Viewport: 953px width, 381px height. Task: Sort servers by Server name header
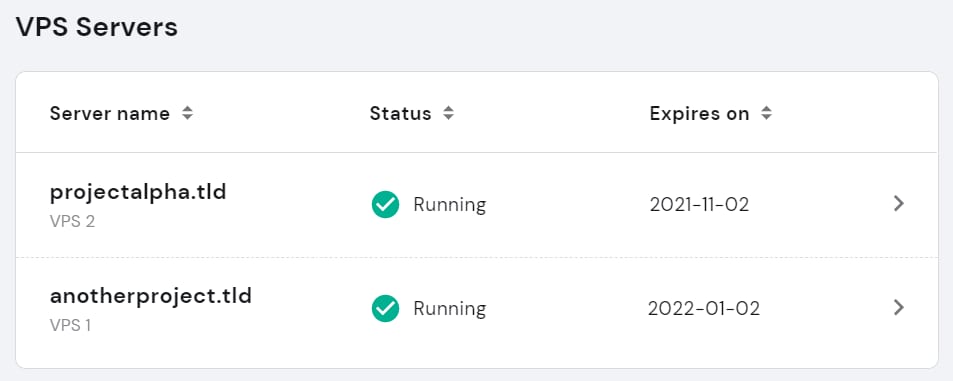coord(110,114)
